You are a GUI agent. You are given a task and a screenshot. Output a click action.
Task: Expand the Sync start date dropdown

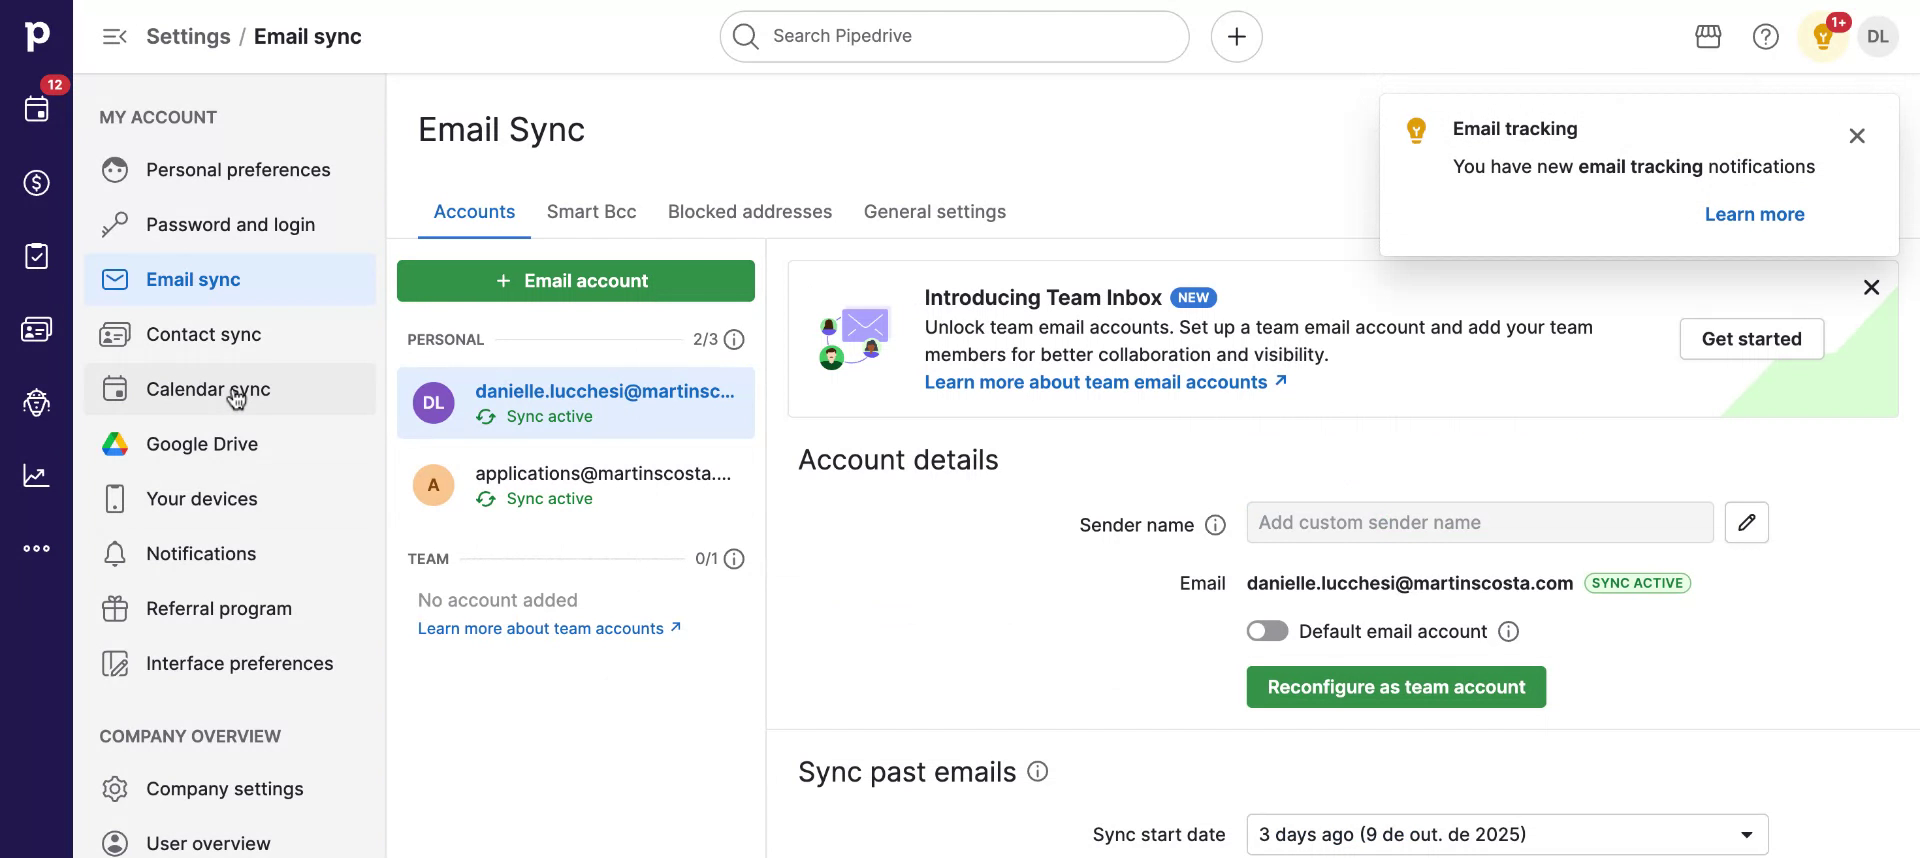(1506, 834)
